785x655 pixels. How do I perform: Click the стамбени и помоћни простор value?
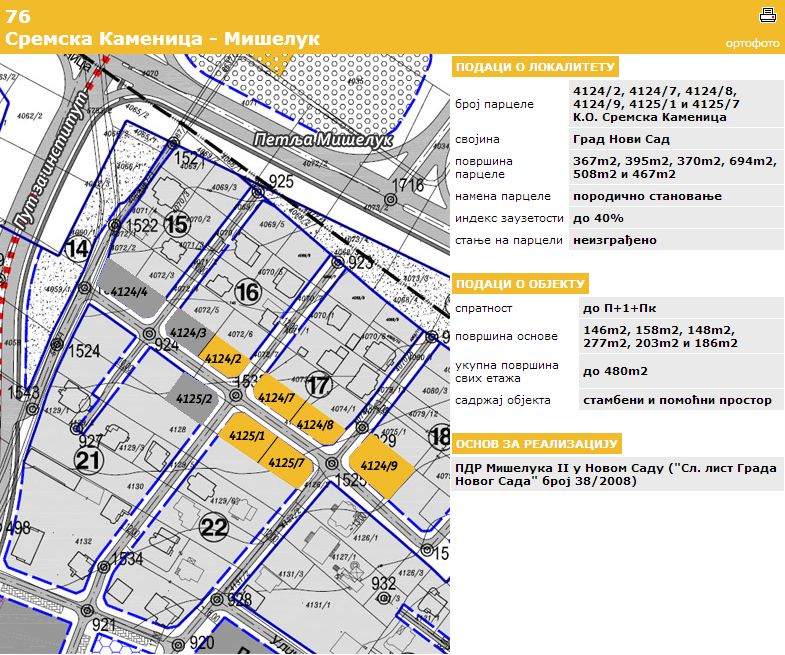(x=677, y=400)
